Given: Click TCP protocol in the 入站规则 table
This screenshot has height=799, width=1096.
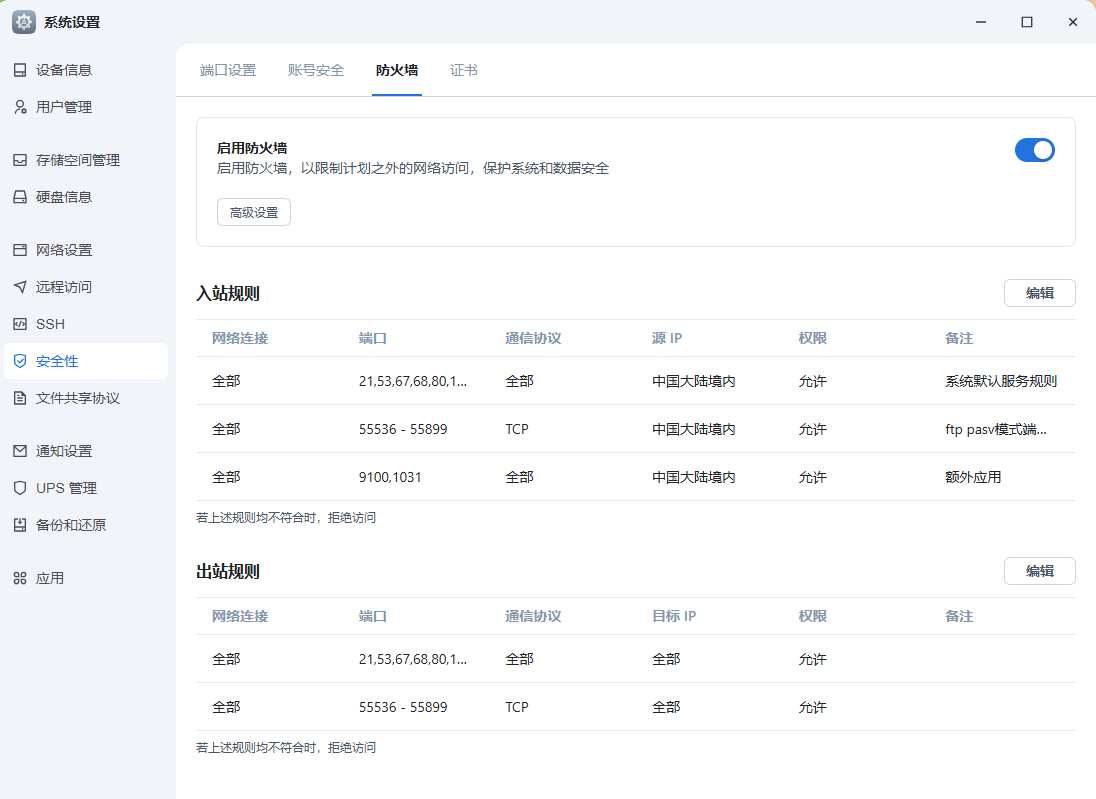Looking at the screenshot, I should 517,429.
